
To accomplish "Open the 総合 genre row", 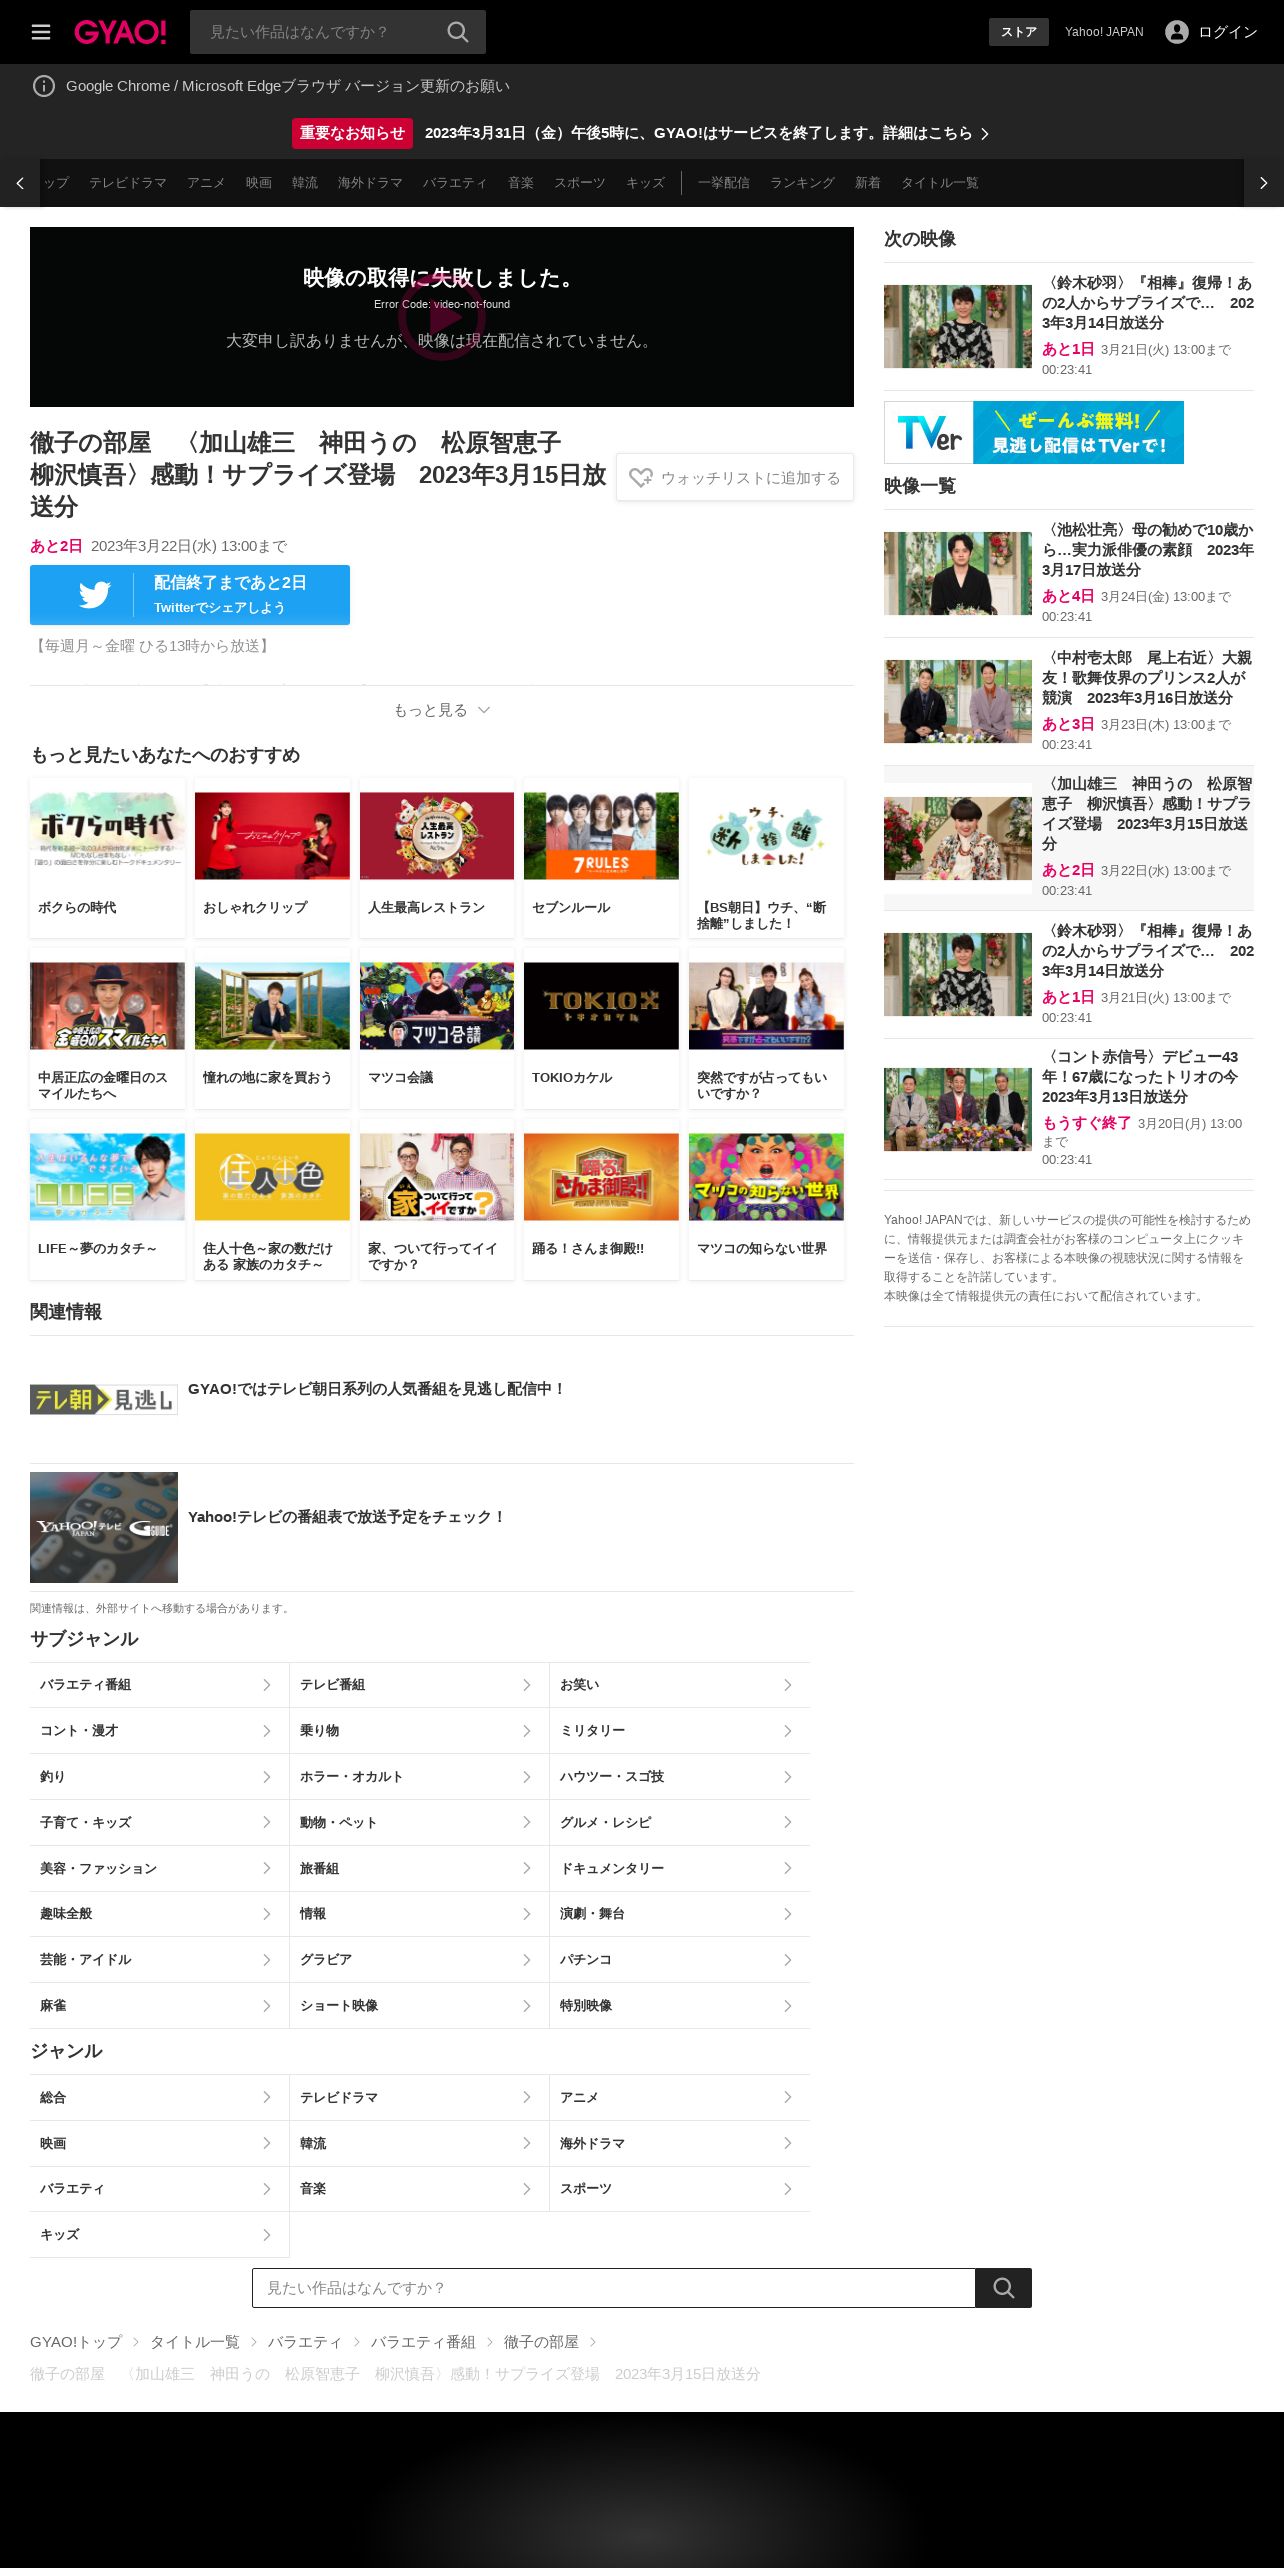I will pos(159,2097).
